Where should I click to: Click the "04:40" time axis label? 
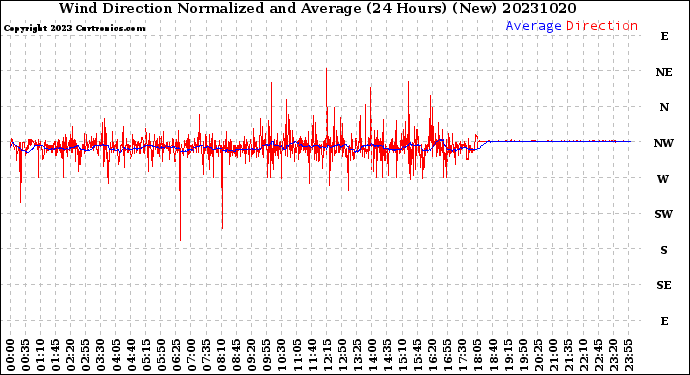pos(132,355)
